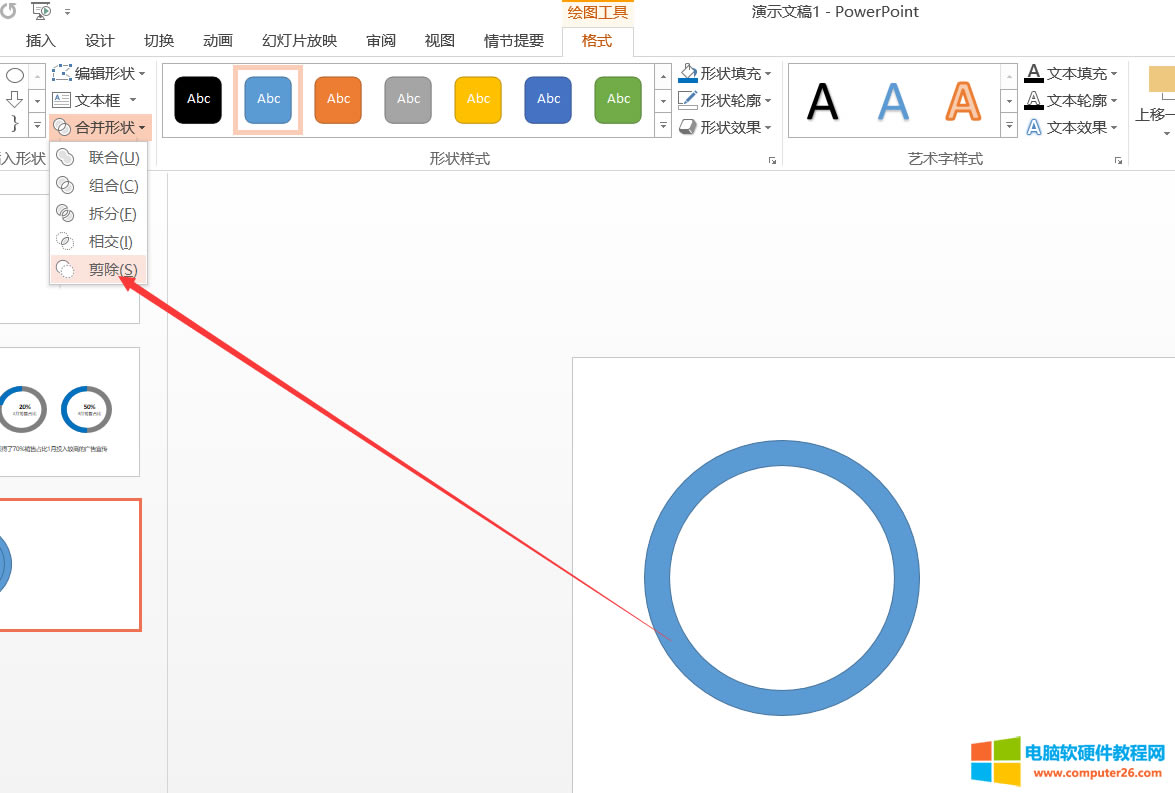The height and width of the screenshot is (793, 1175).
Task: Click the Text Effects (文本效果) icon
Action: click(1034, 127)
